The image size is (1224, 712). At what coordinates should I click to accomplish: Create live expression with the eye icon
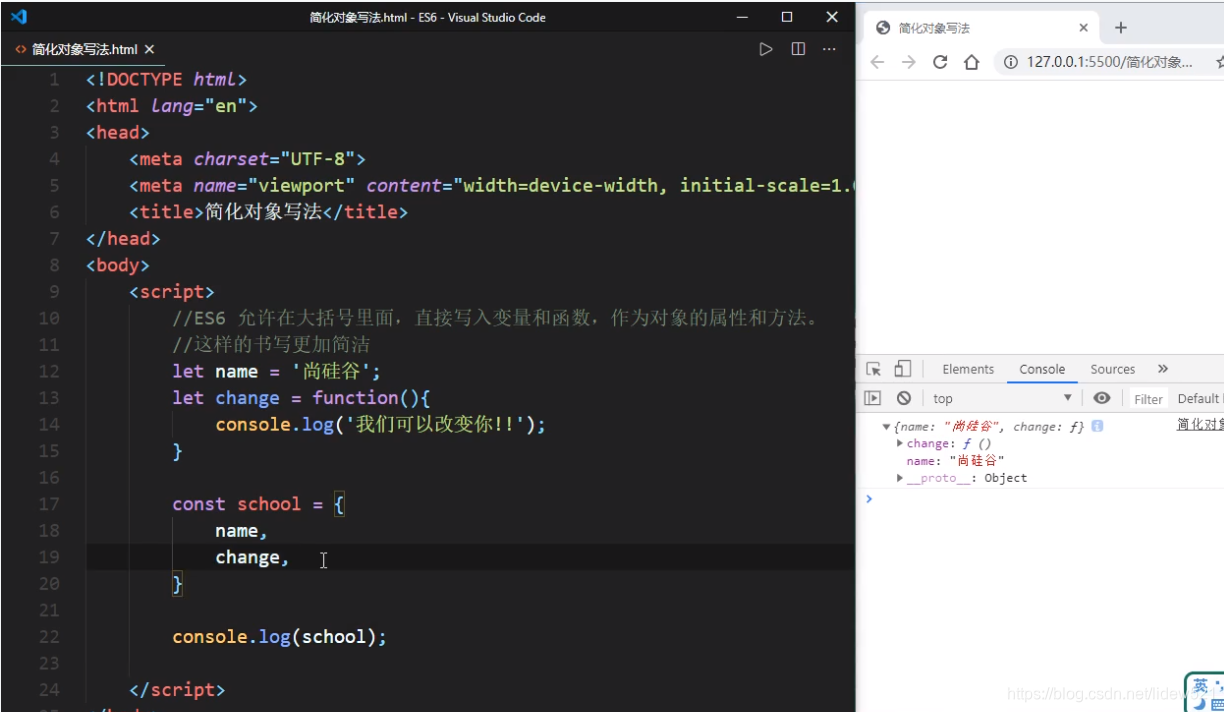point(1102,398)
